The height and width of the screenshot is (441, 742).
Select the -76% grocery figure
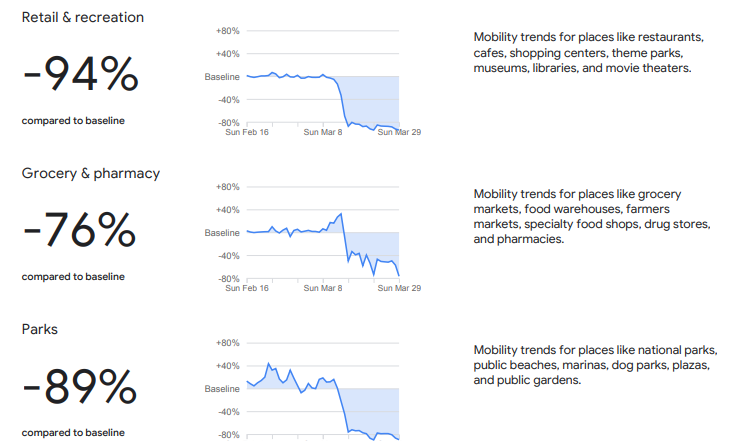pos(80,231)
